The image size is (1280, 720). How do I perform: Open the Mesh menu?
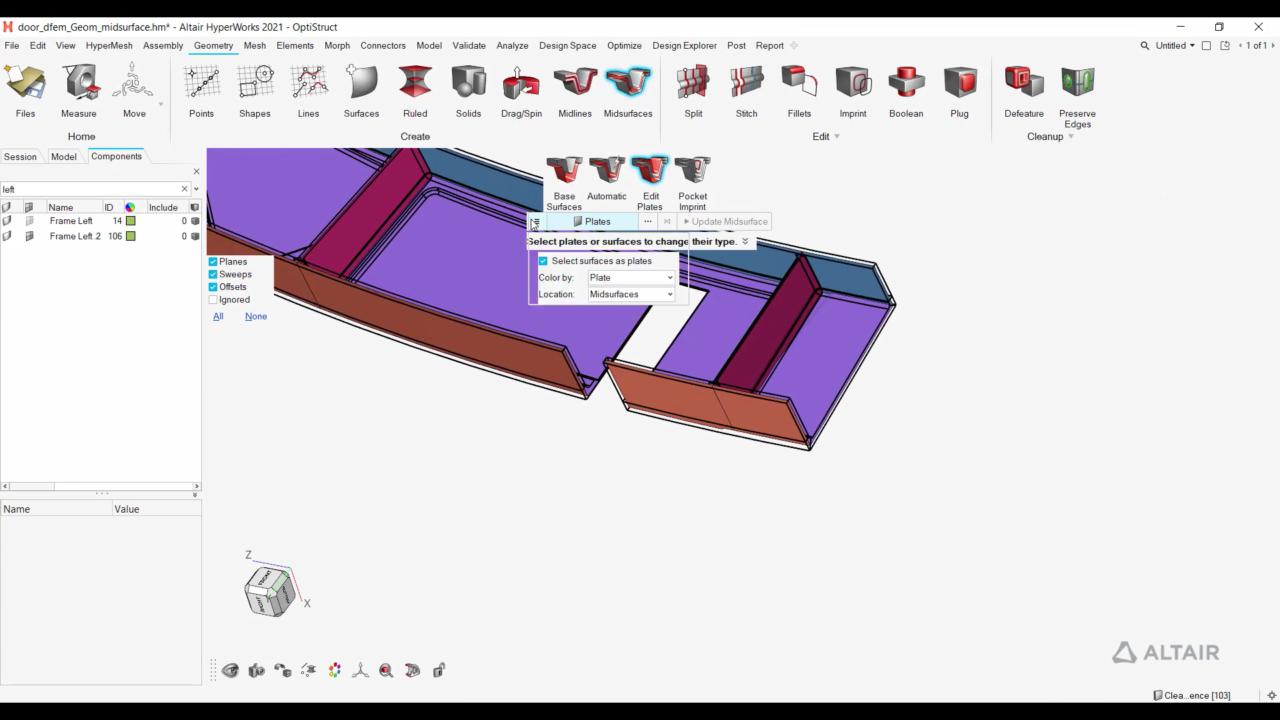(255, 46)
